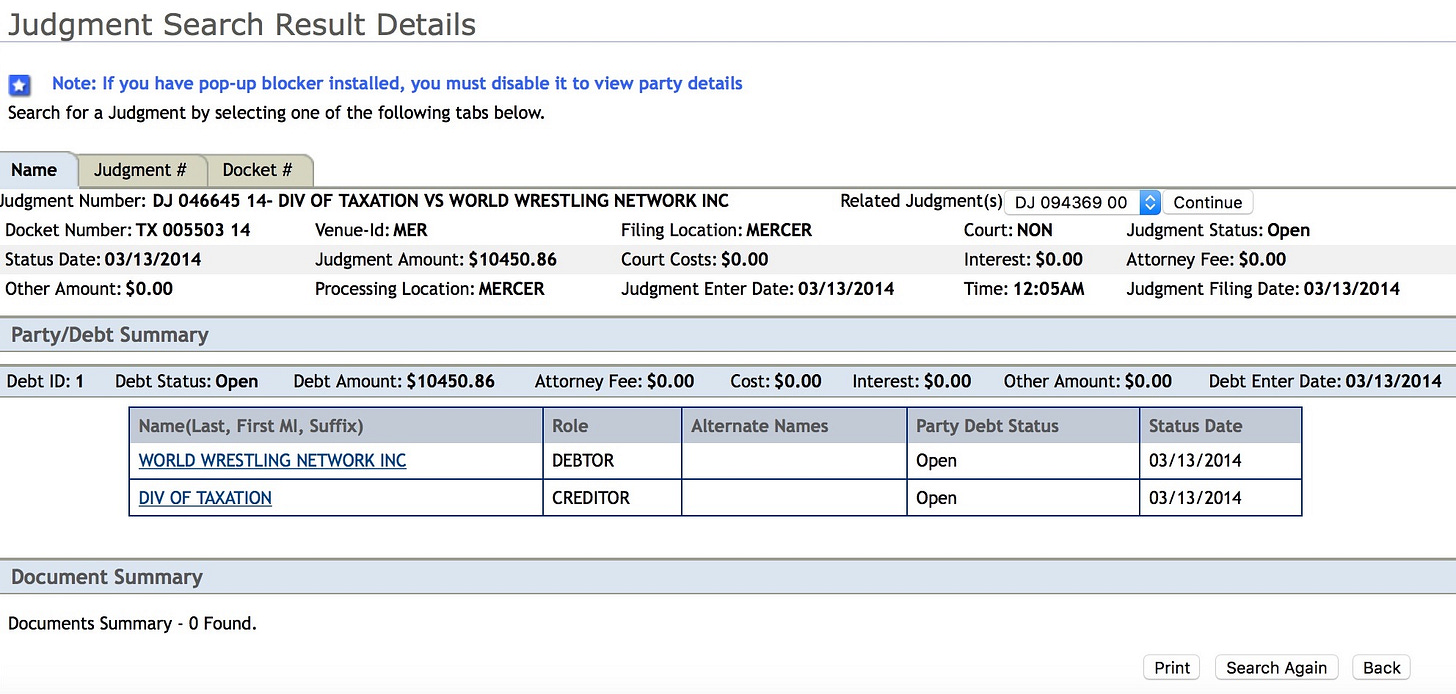This screenshot has width=1456, height=694.
Task: Click the Name(Last, First MI, Suffix) header
Action: point(336,426)
